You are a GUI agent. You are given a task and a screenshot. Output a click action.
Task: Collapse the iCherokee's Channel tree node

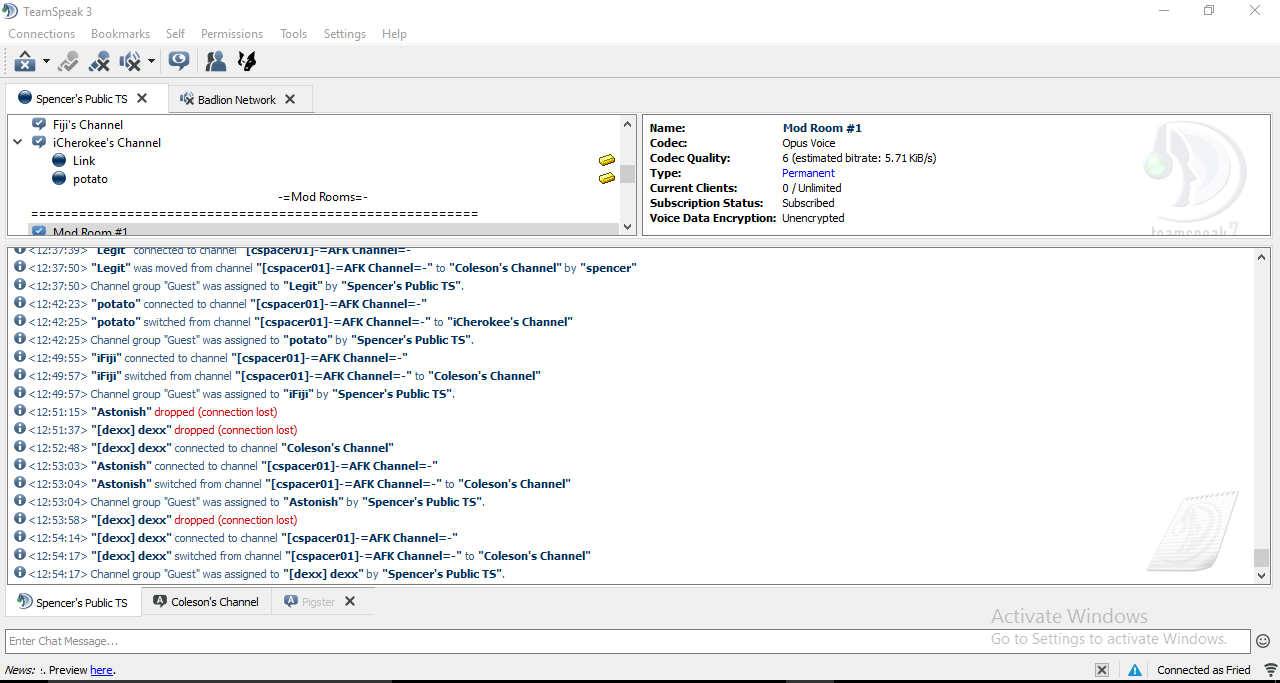18,143
